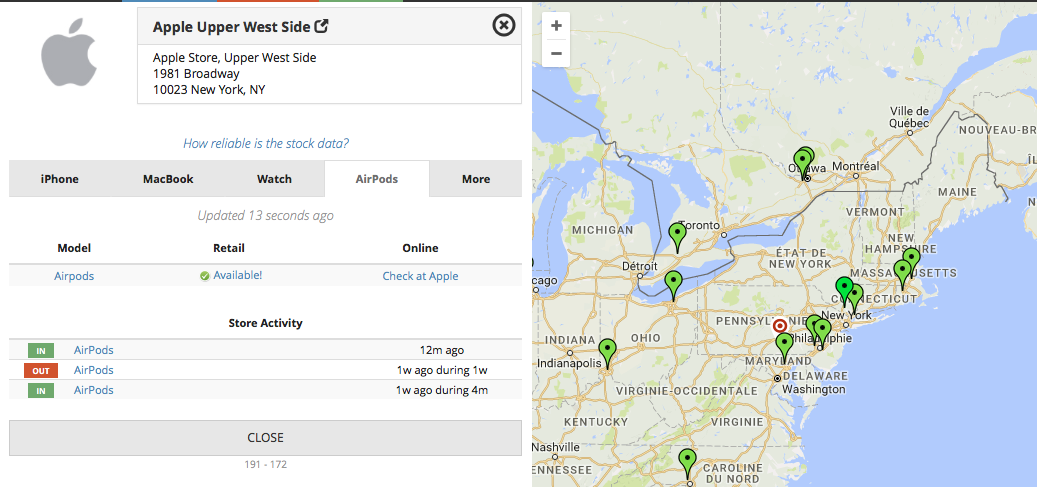Switch to the iPhone tab
Screen dimensions: 1037x487
[x=60, y=179]
